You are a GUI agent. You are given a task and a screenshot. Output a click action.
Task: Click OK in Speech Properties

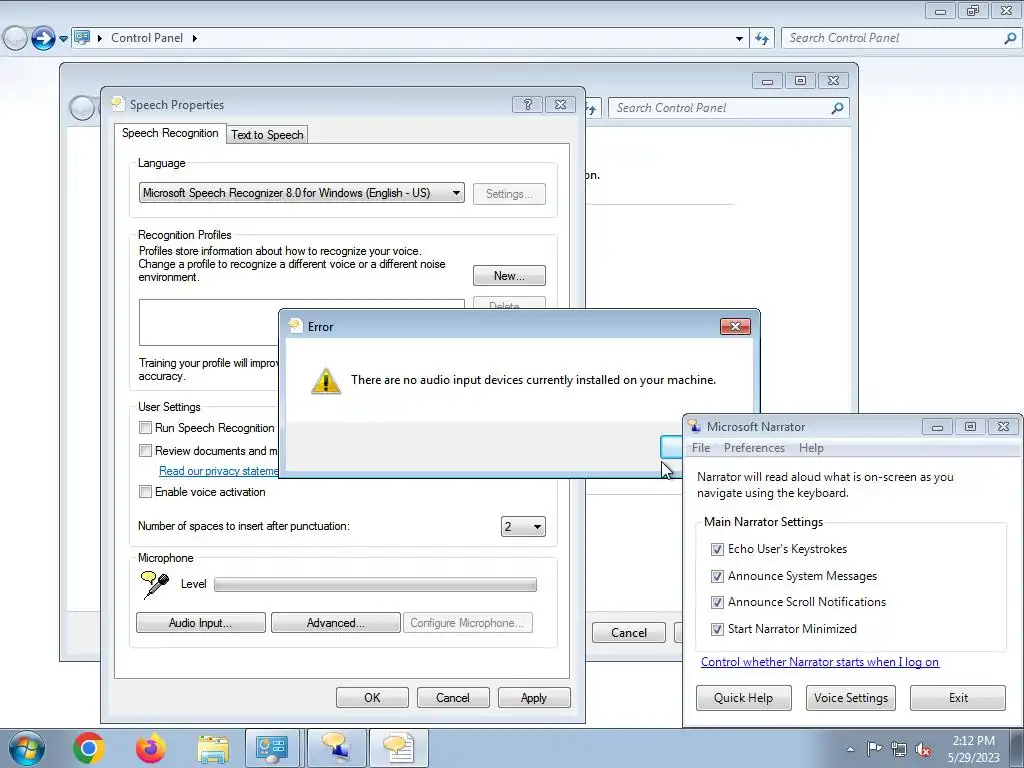tap(372, 697)
